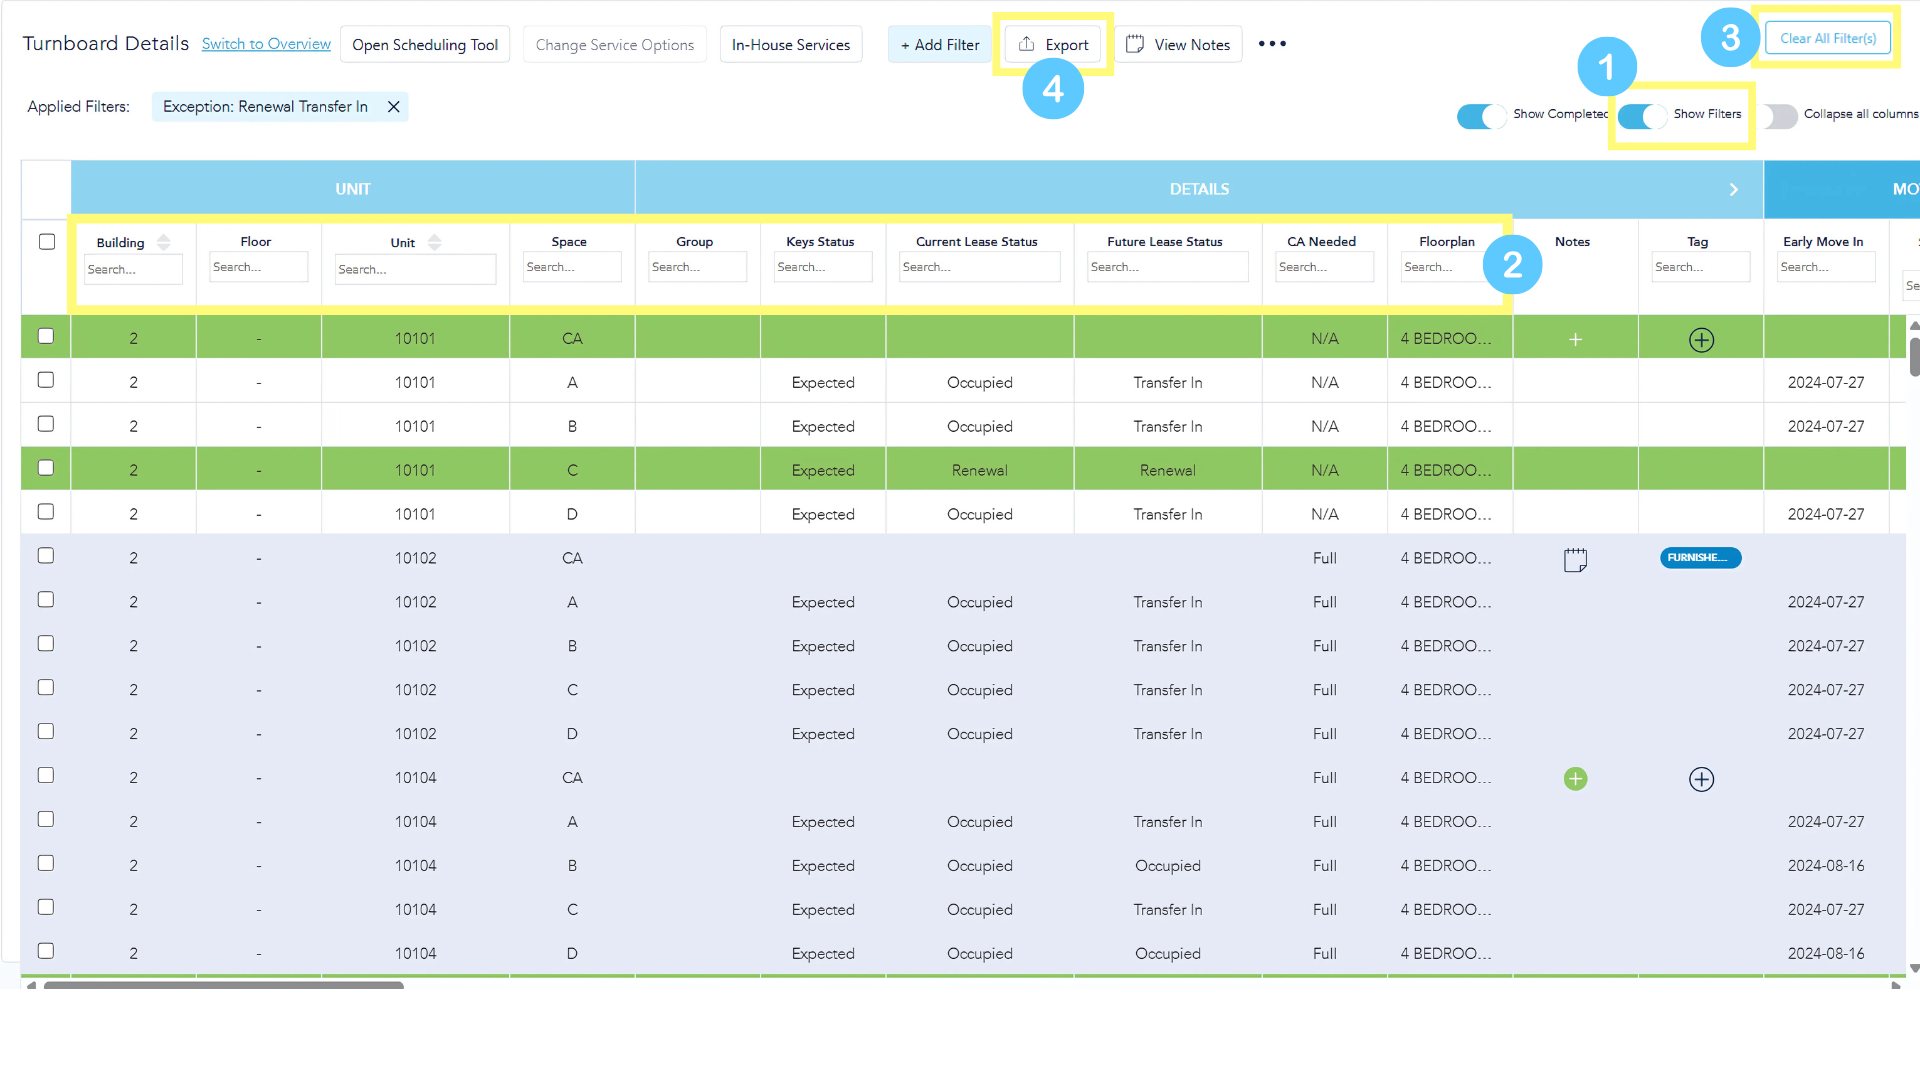Click Switch to Overview link
Image resolution: width=1920 pixels, height=1080 pixels.
point(266,44)
